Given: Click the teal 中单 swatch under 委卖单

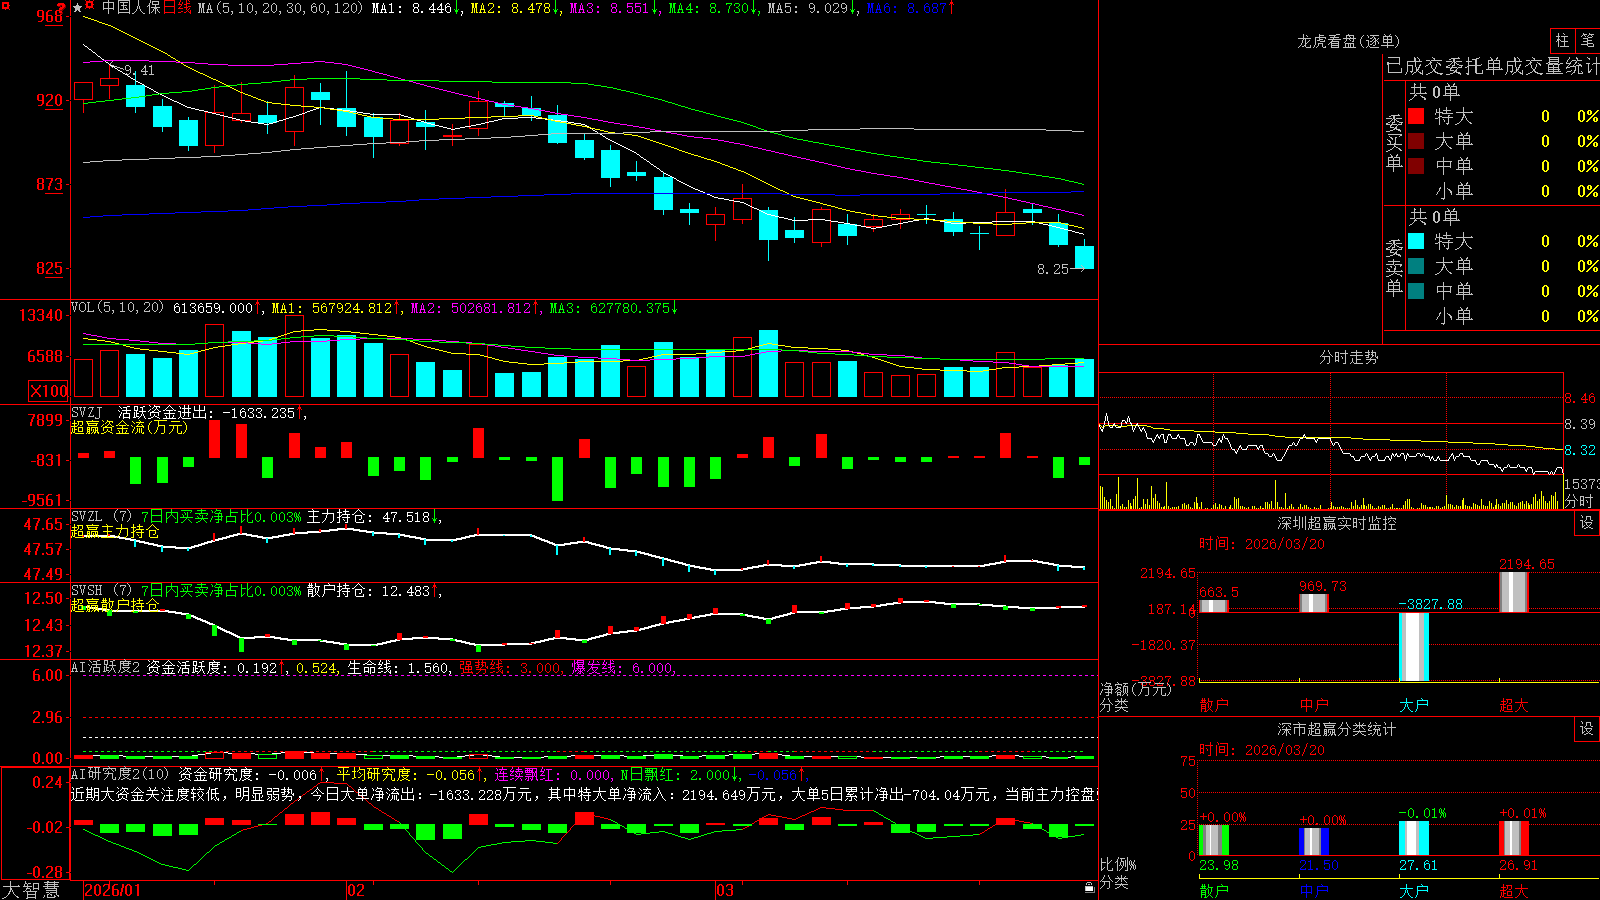Looking at the screenshot, I should [1416, 291].
